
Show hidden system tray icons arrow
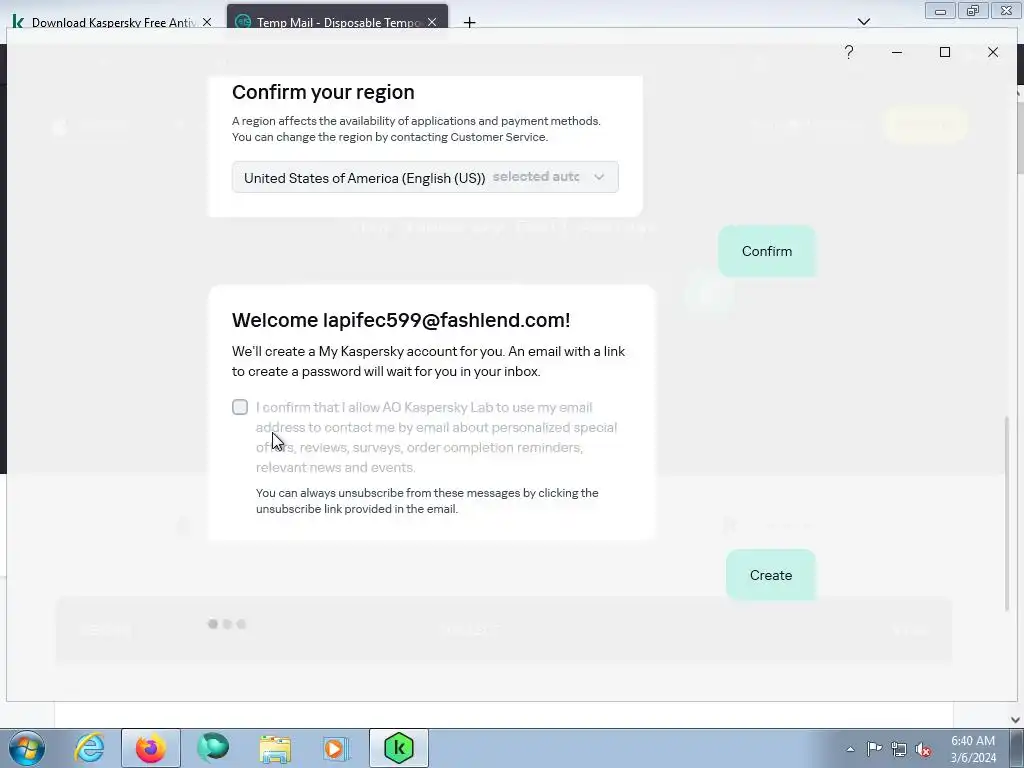coord(850,749)
